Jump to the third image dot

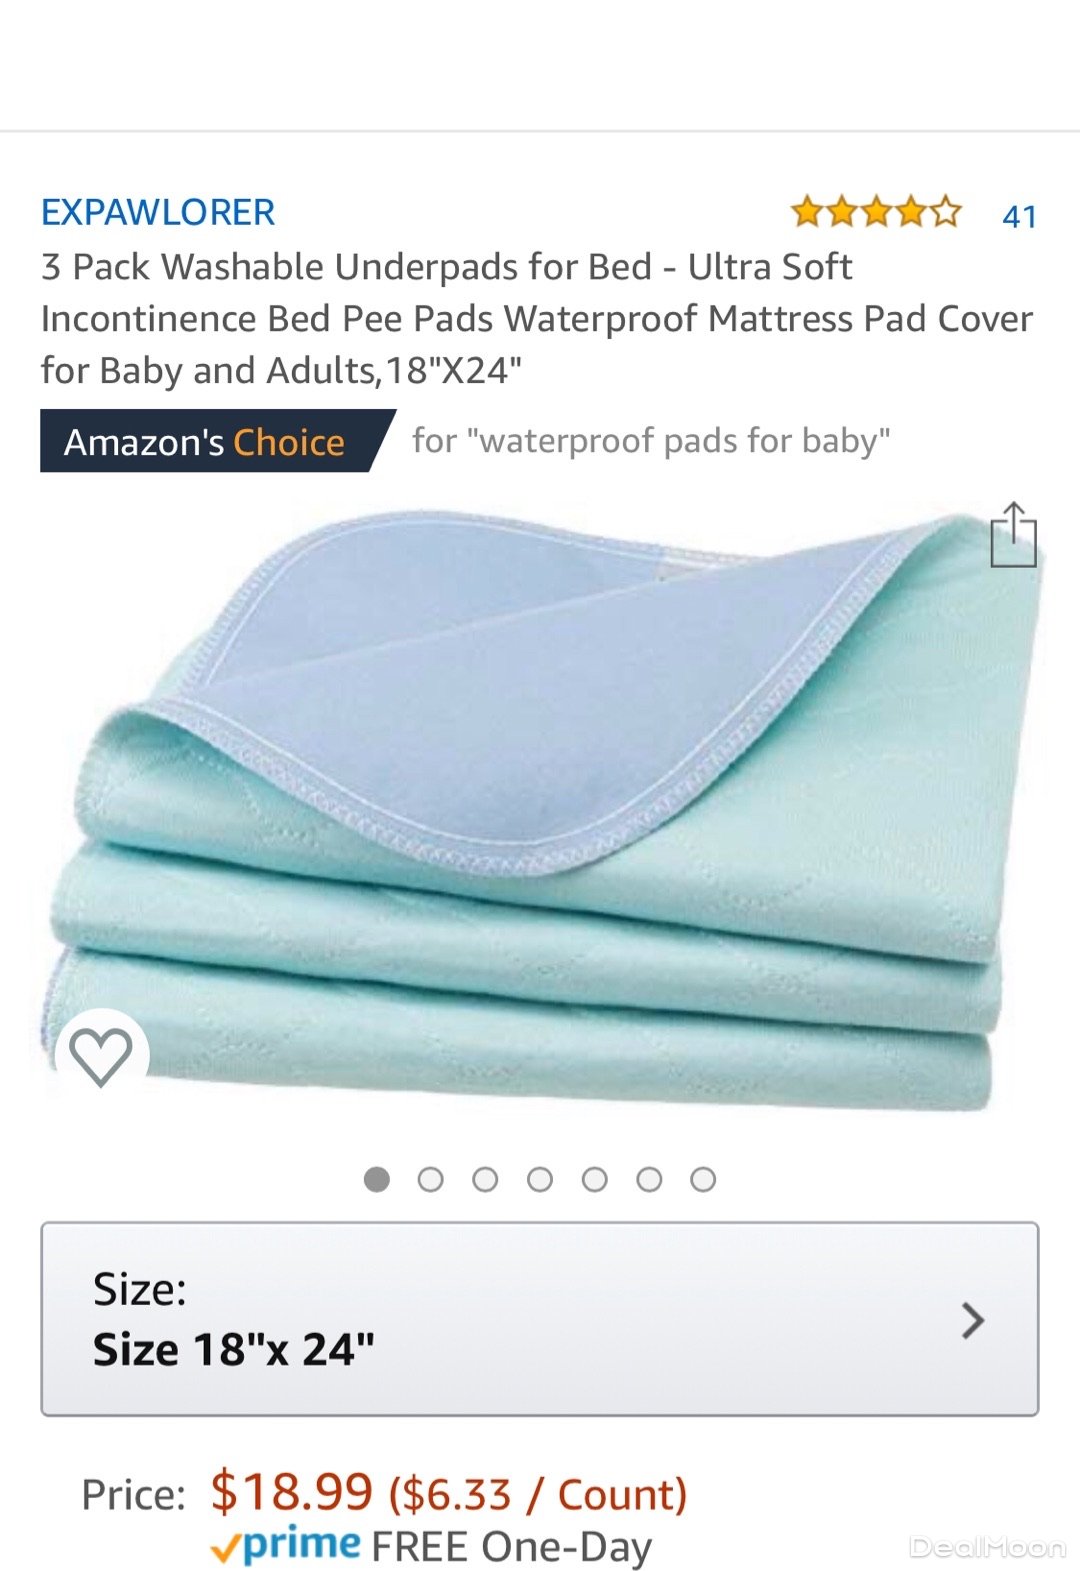click(485, 1179)
